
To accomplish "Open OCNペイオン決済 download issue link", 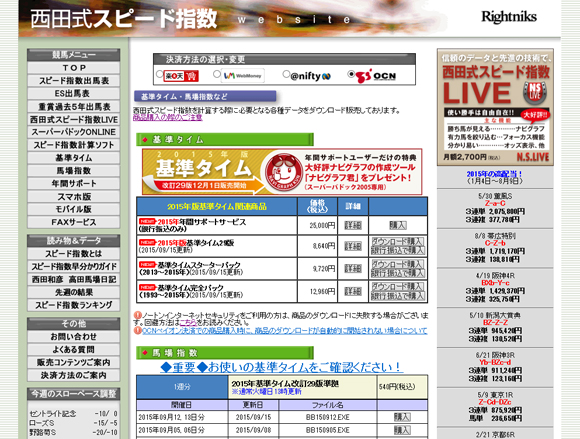I will point(284,330).
